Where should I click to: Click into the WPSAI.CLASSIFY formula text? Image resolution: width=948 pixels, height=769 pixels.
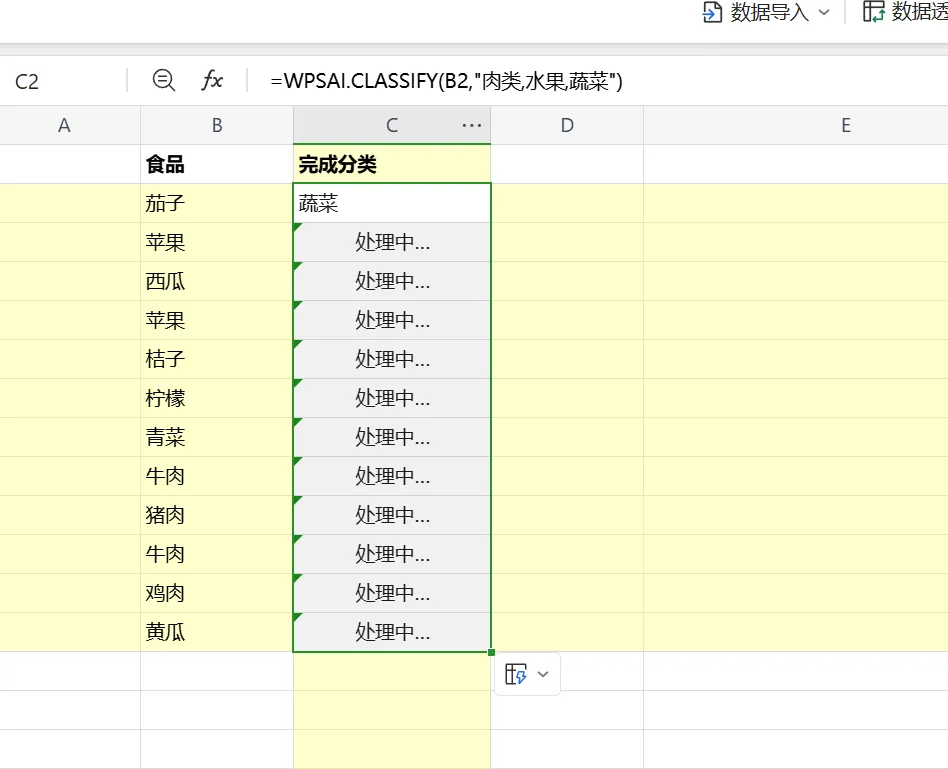click(447, 81)
